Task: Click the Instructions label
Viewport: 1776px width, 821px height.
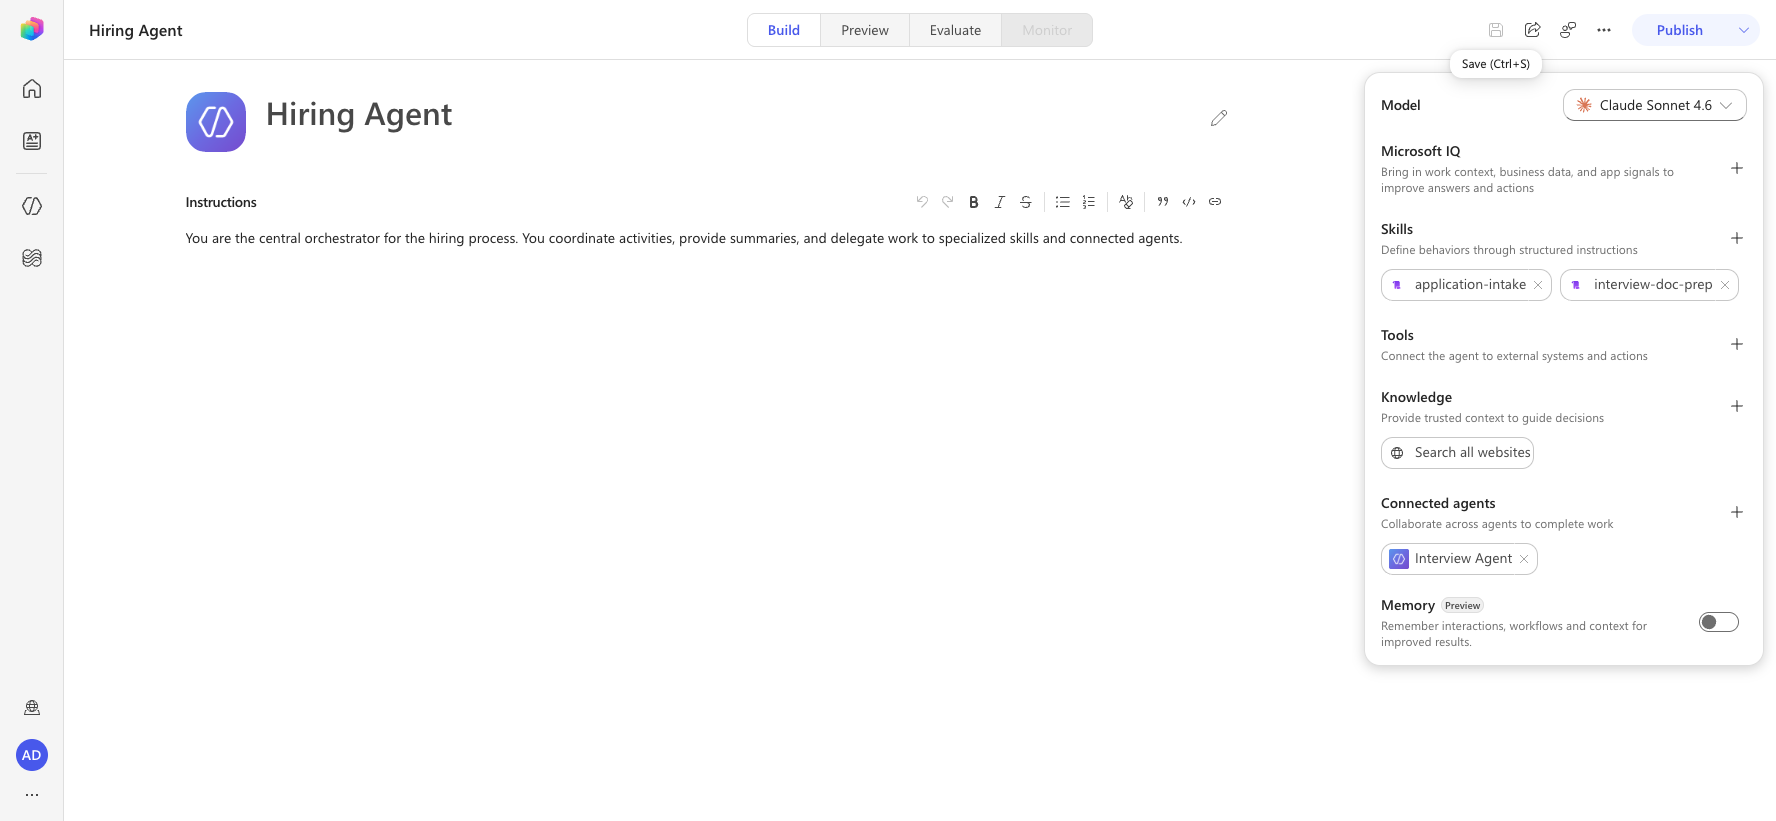Action: point(221,202)
